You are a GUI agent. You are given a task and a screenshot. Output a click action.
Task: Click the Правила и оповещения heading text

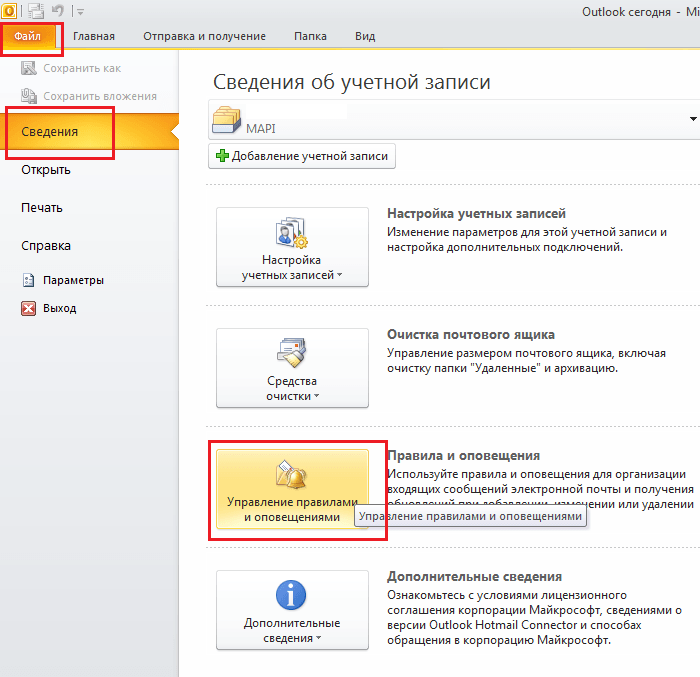pyautogui.click(x=463, y=456)
